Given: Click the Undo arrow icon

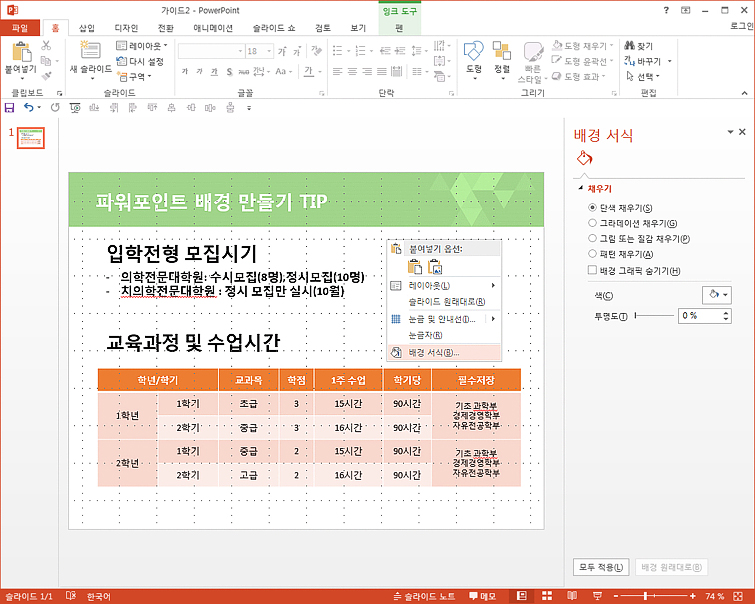Looking at the screenshot, I should click(x=29, y=107).
